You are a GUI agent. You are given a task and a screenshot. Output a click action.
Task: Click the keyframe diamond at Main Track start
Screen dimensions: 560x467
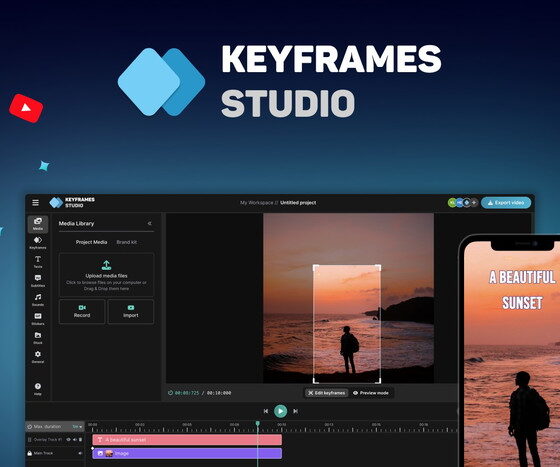point(92,448)
